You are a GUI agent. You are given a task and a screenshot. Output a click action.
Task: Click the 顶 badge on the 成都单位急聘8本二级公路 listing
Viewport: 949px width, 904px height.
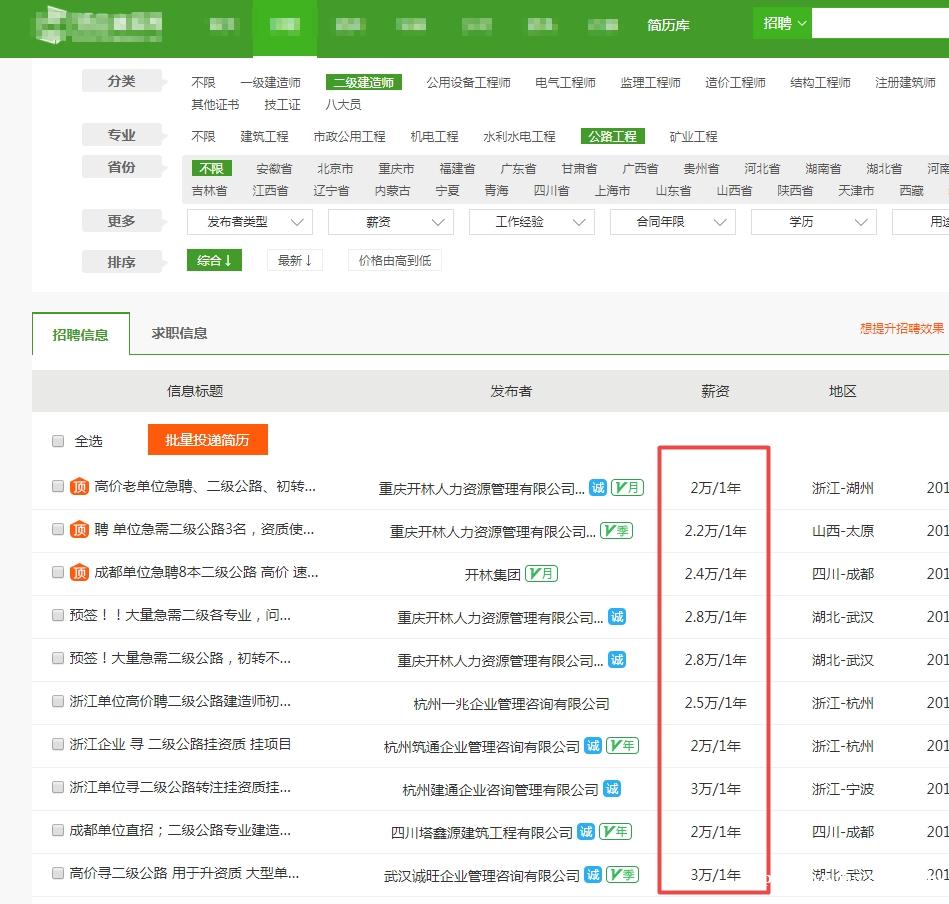click(79, 572)
